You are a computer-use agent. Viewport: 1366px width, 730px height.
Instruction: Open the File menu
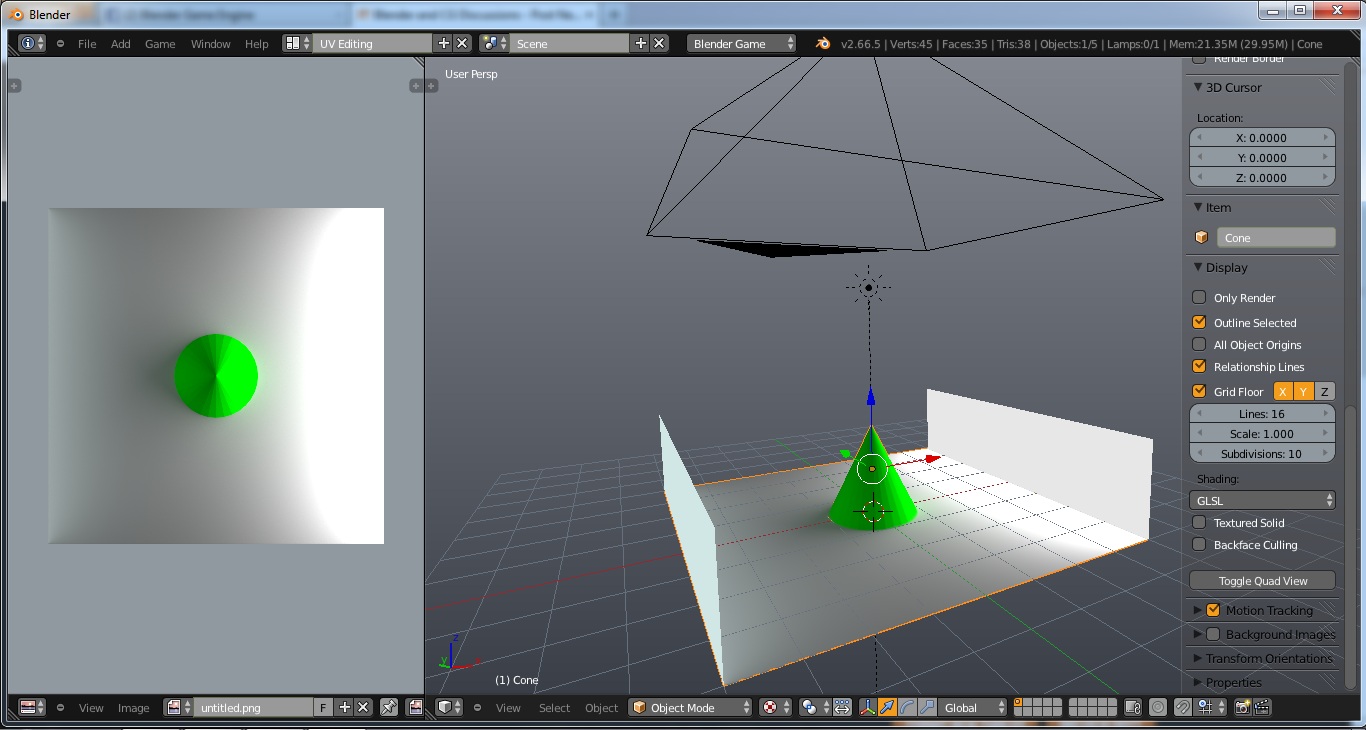87,44
